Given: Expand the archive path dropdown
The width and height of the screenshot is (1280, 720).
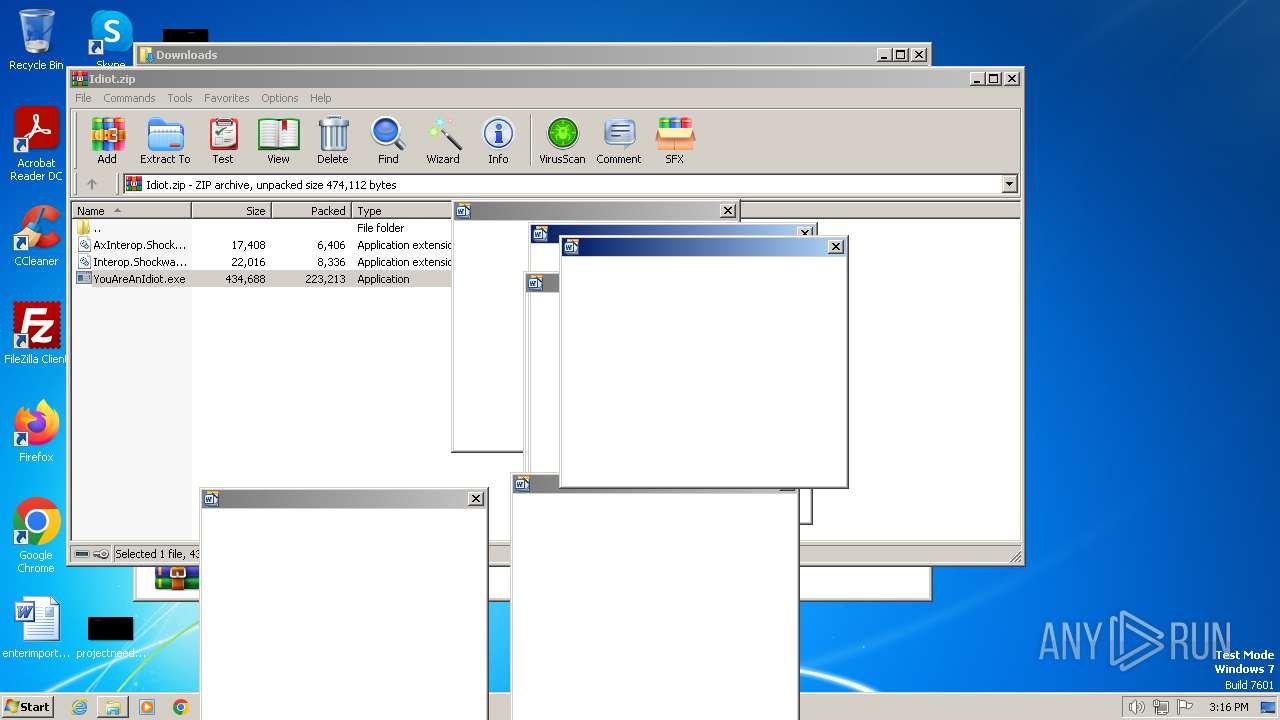Looking at the screenshot, I should coord(1009,184).
